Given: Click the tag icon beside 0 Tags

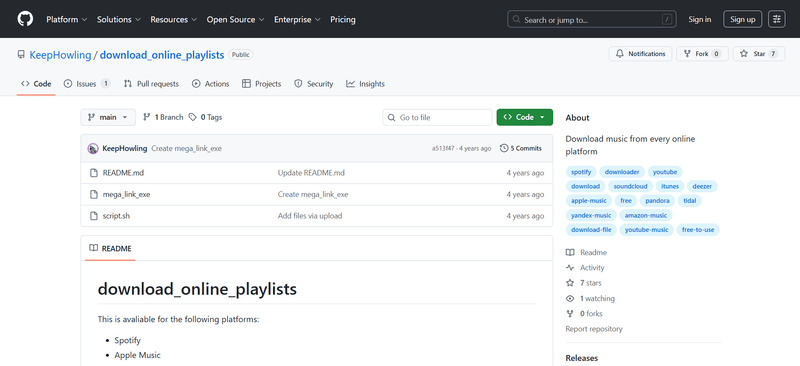Looking at the screenshot, I should 192,117.
